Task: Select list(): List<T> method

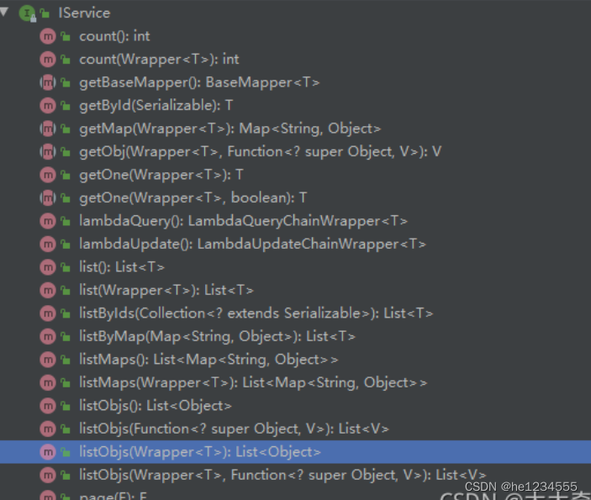Action: coord(122,267)
